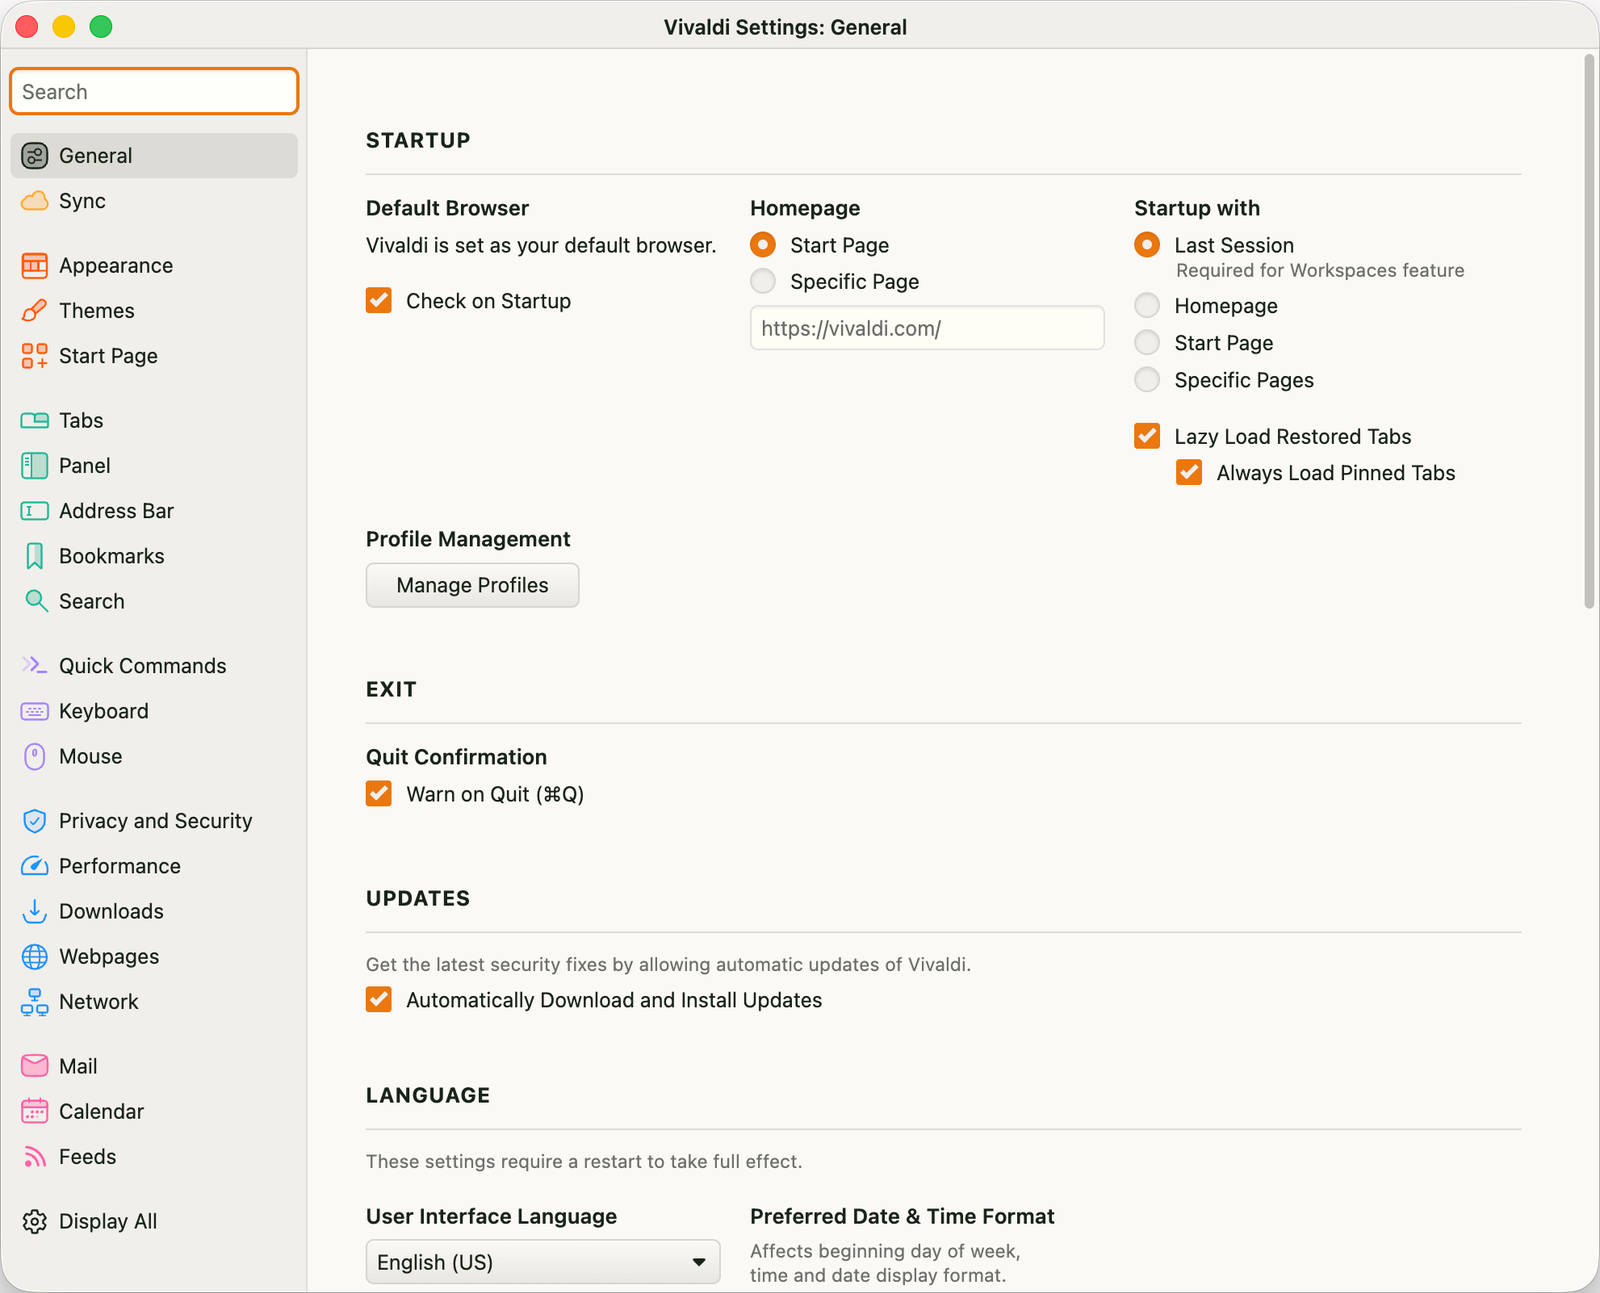The image size is (1600, 1293).
Task: Click the Bookmarks ribbon icon
Action: [35, 556]
